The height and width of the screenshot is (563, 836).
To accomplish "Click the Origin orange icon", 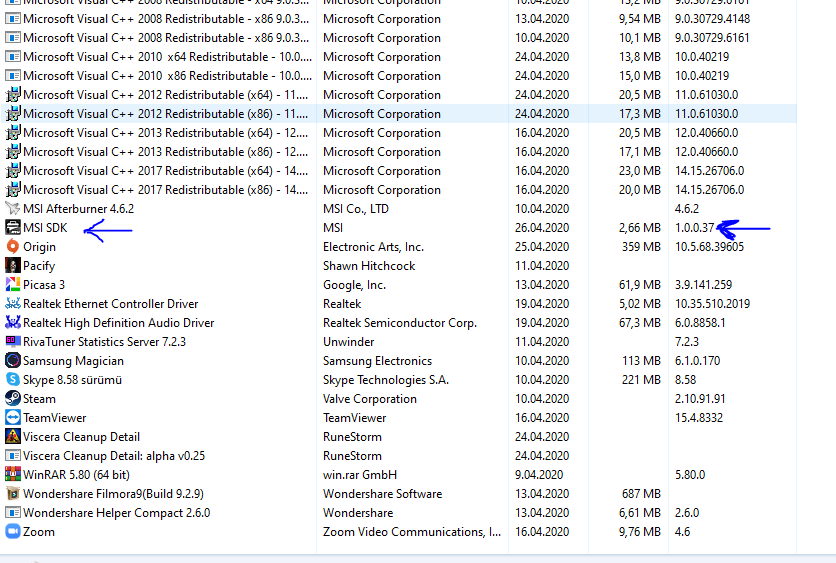I will [x=13, y=247].
